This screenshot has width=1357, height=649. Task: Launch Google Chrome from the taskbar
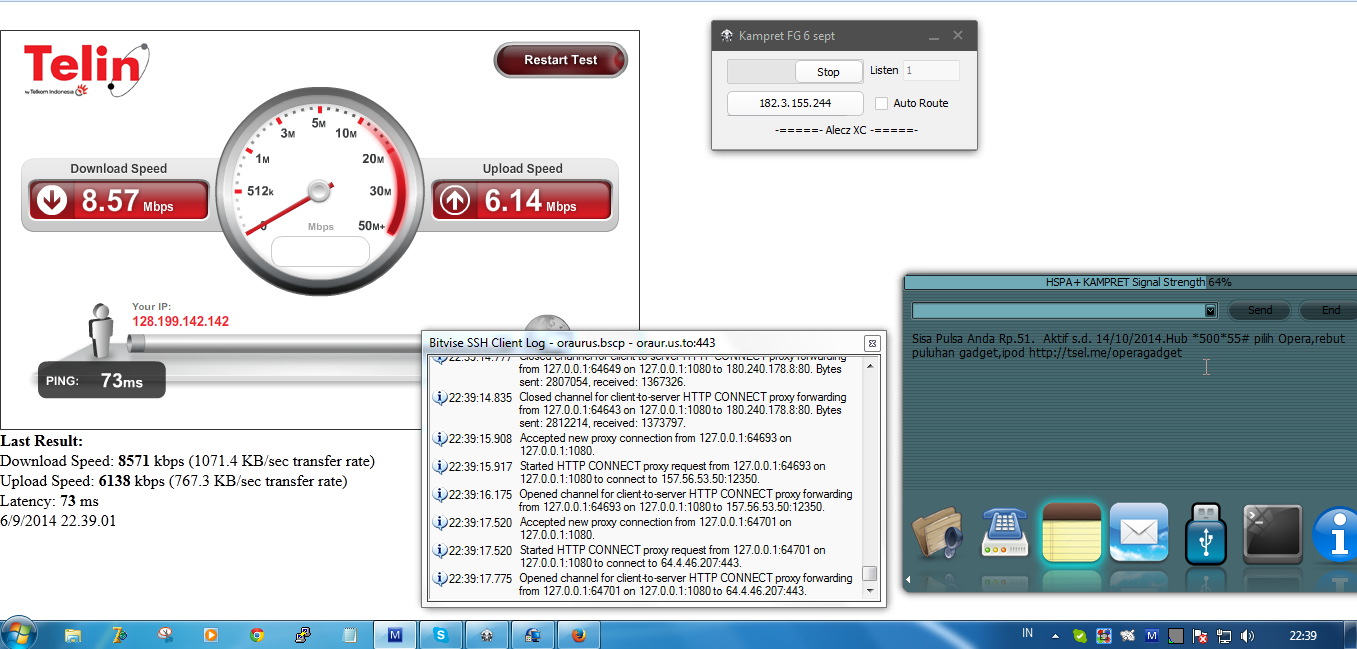[x=257, y=634]
